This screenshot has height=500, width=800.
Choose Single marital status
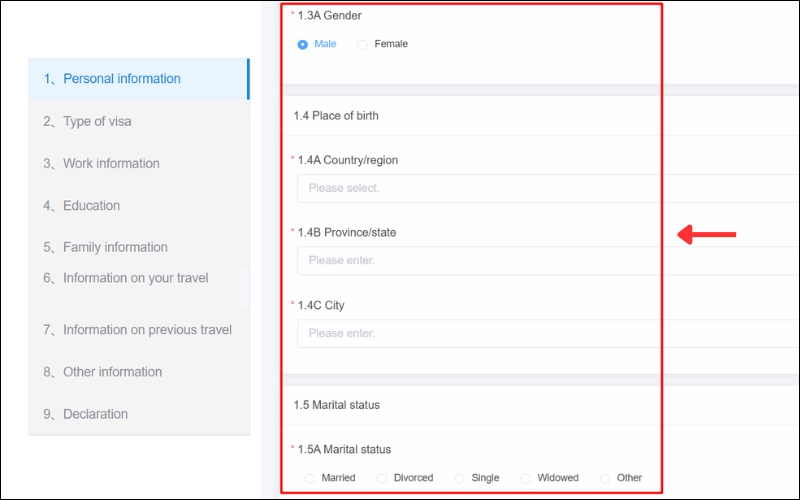click(460, 478)
